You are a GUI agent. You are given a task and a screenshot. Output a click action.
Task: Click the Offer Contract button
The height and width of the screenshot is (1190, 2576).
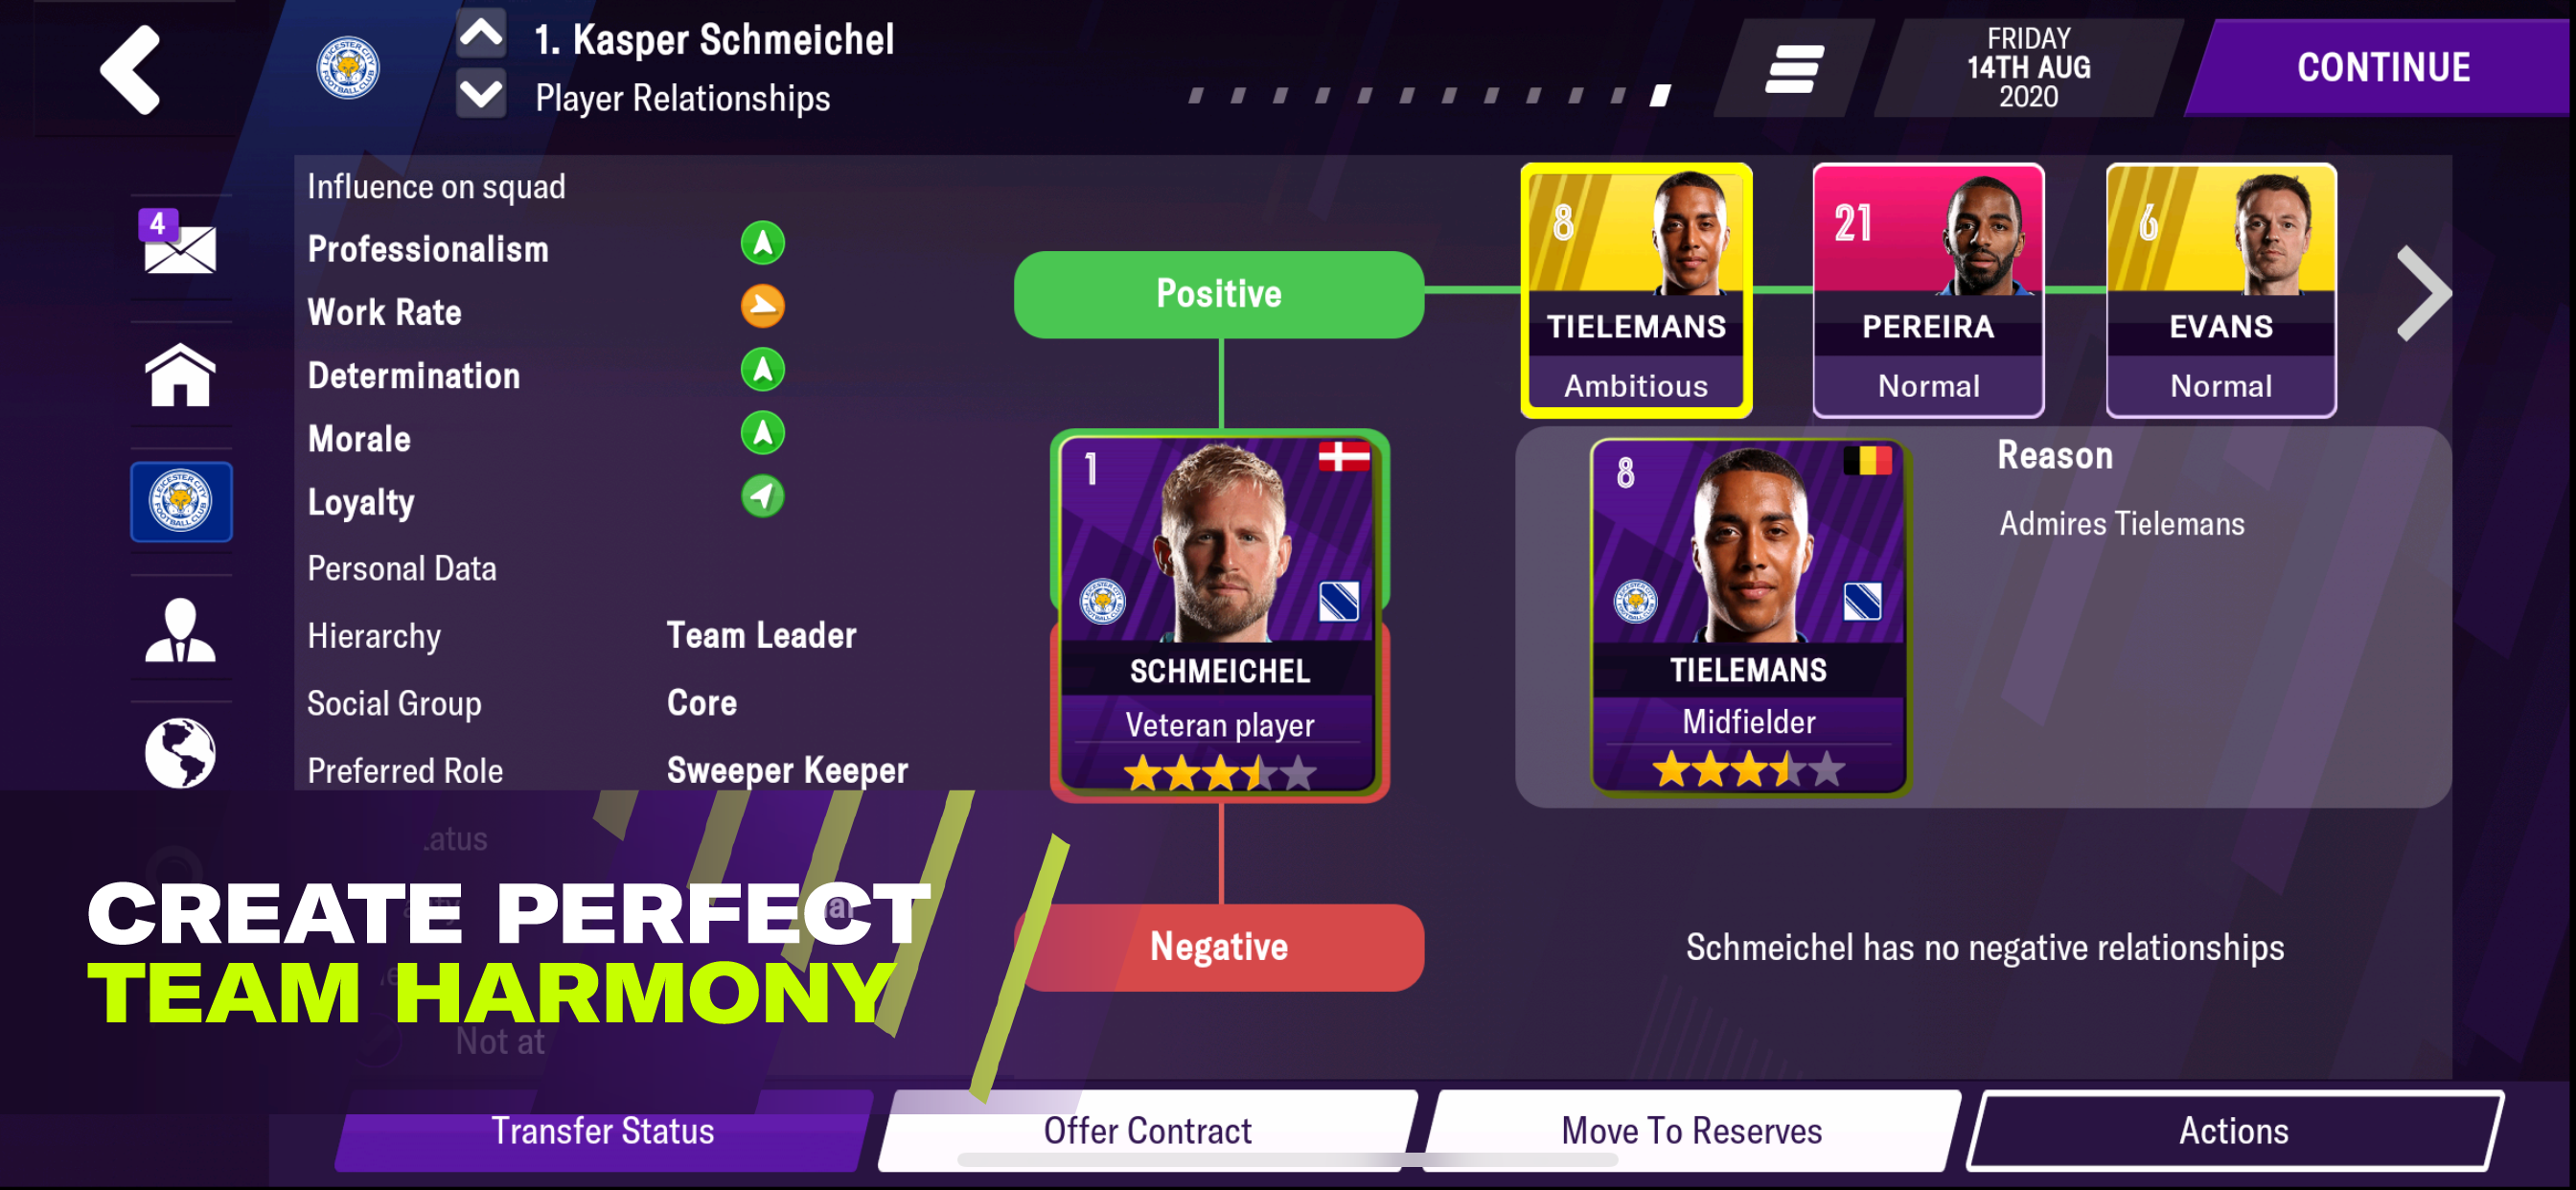[x=1147, y=1131]
